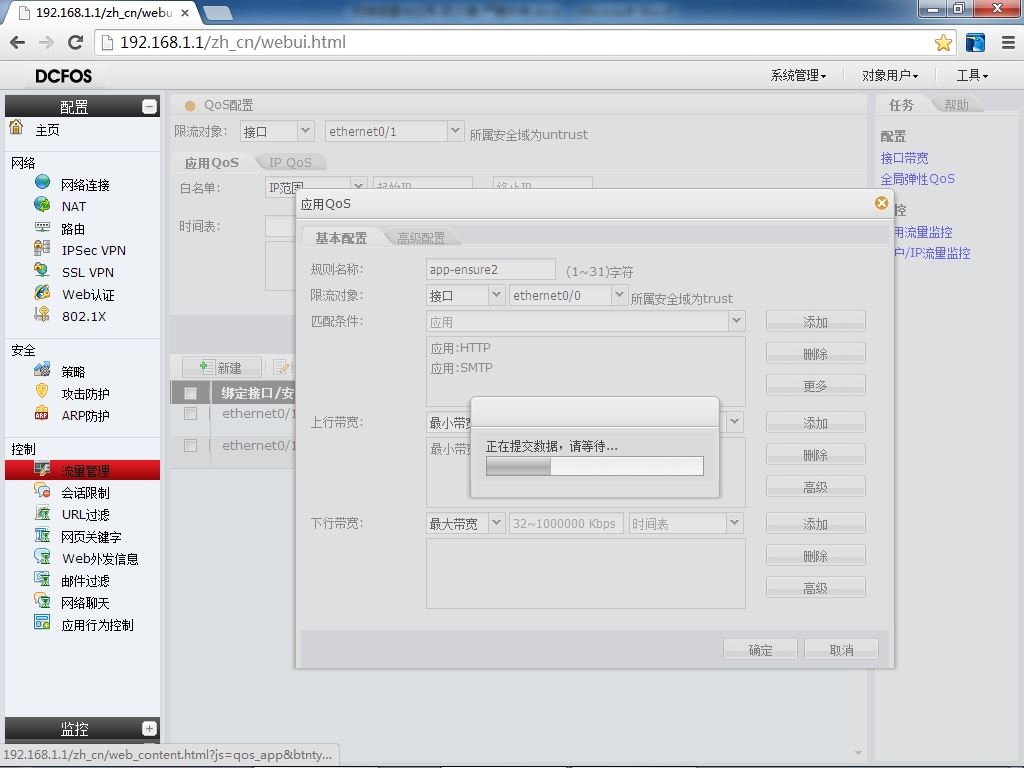Collapse the 配置 panel minus button

pos(150,106)
